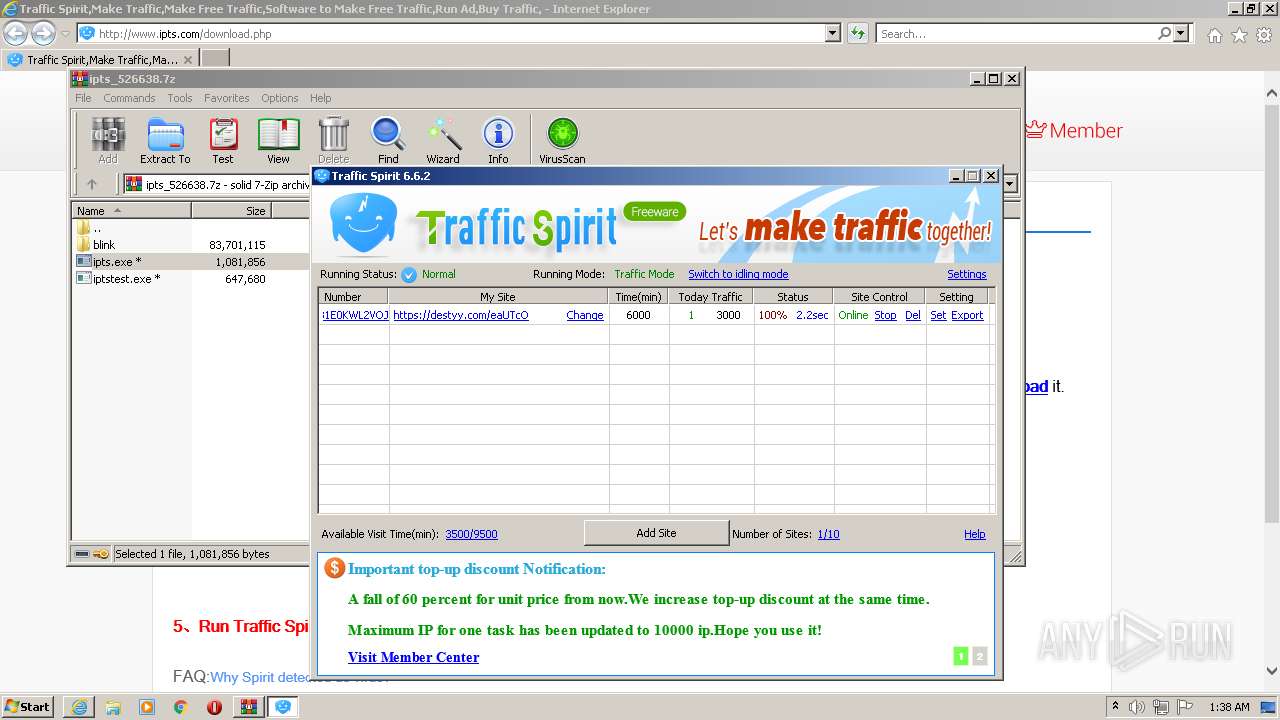Click the Internet Explorer taskbar icon
This screenshot has height=720, width=1280.
coord(79,707)
